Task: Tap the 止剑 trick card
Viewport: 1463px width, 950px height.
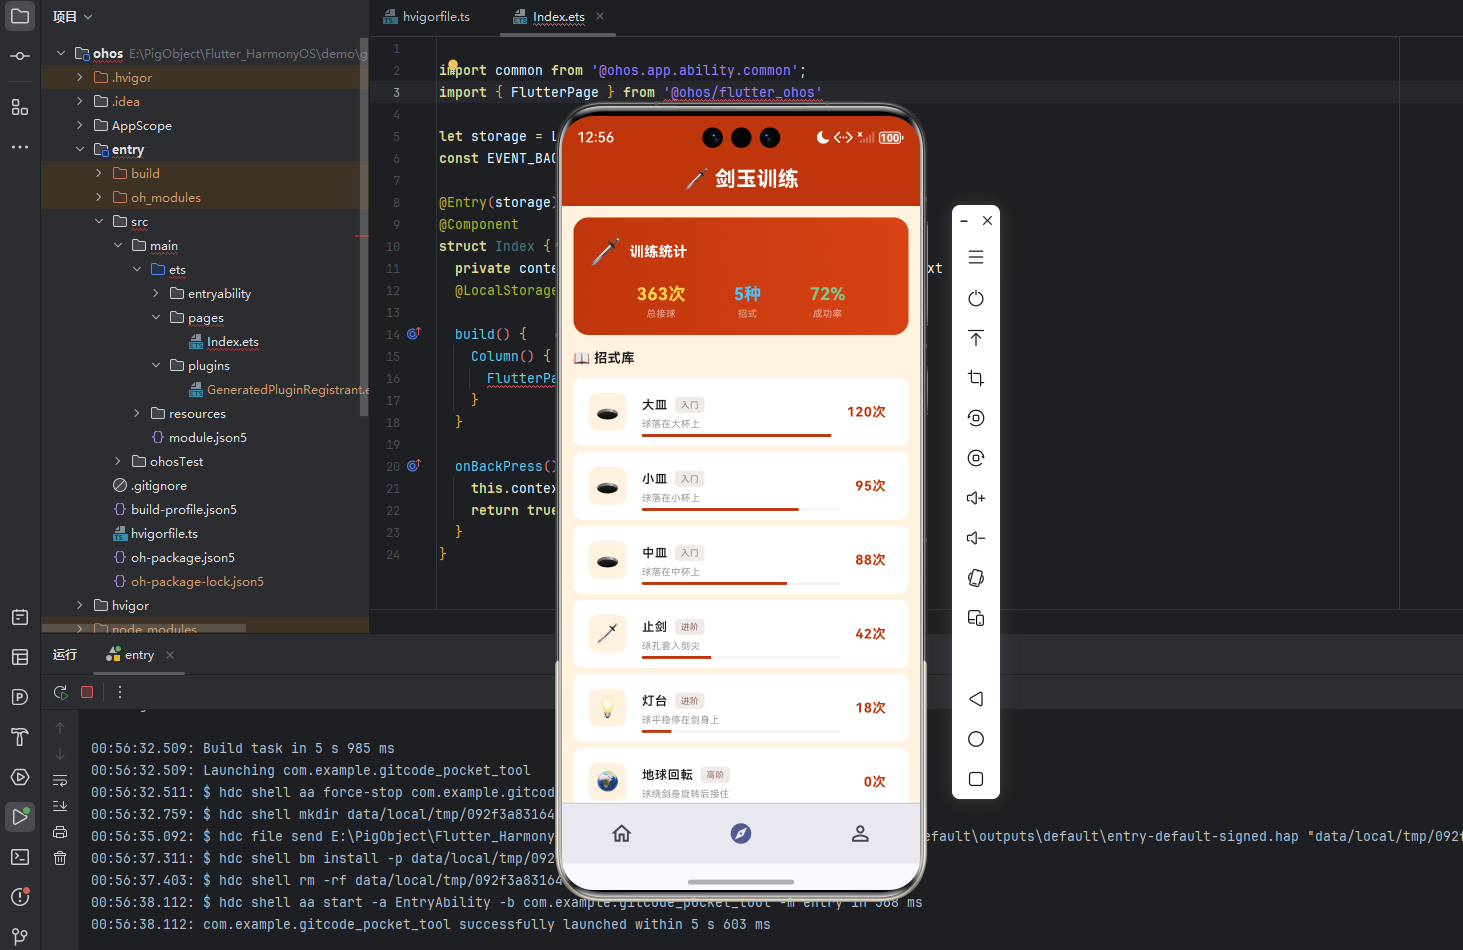Action: 741,634
